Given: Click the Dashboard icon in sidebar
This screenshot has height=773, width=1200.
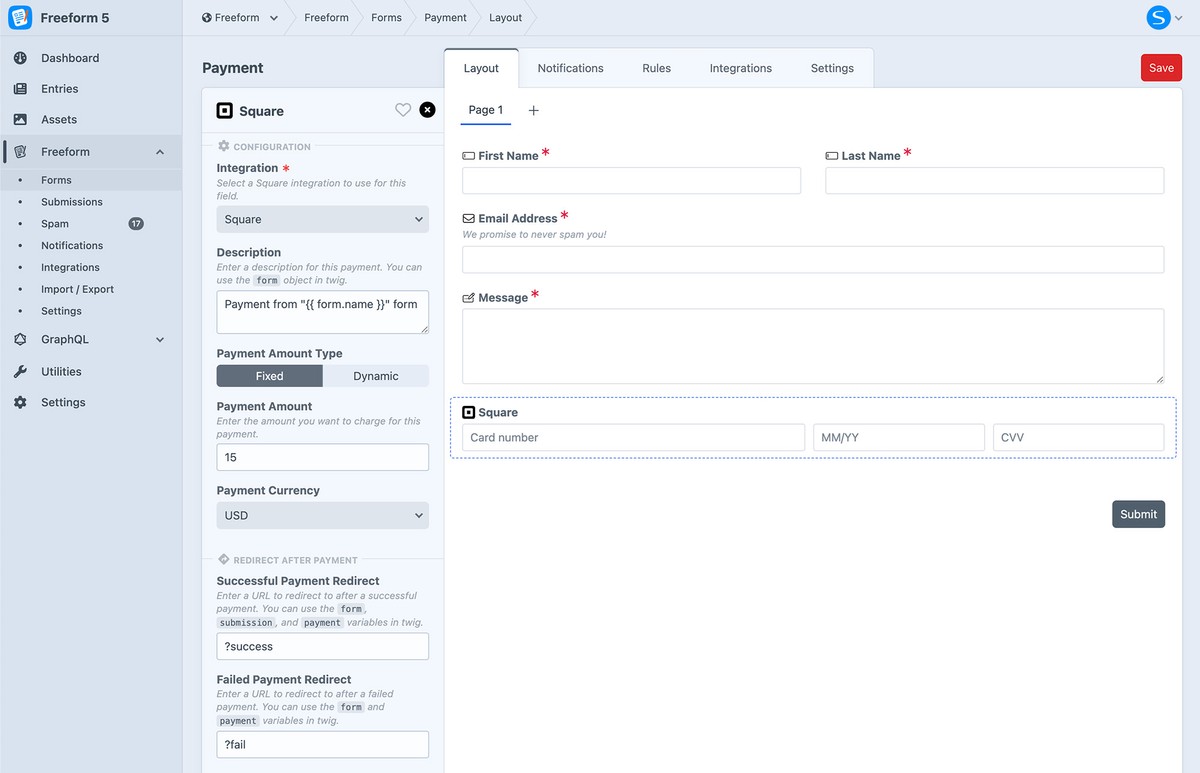Looking at the screenshot, I should [20, 58].
